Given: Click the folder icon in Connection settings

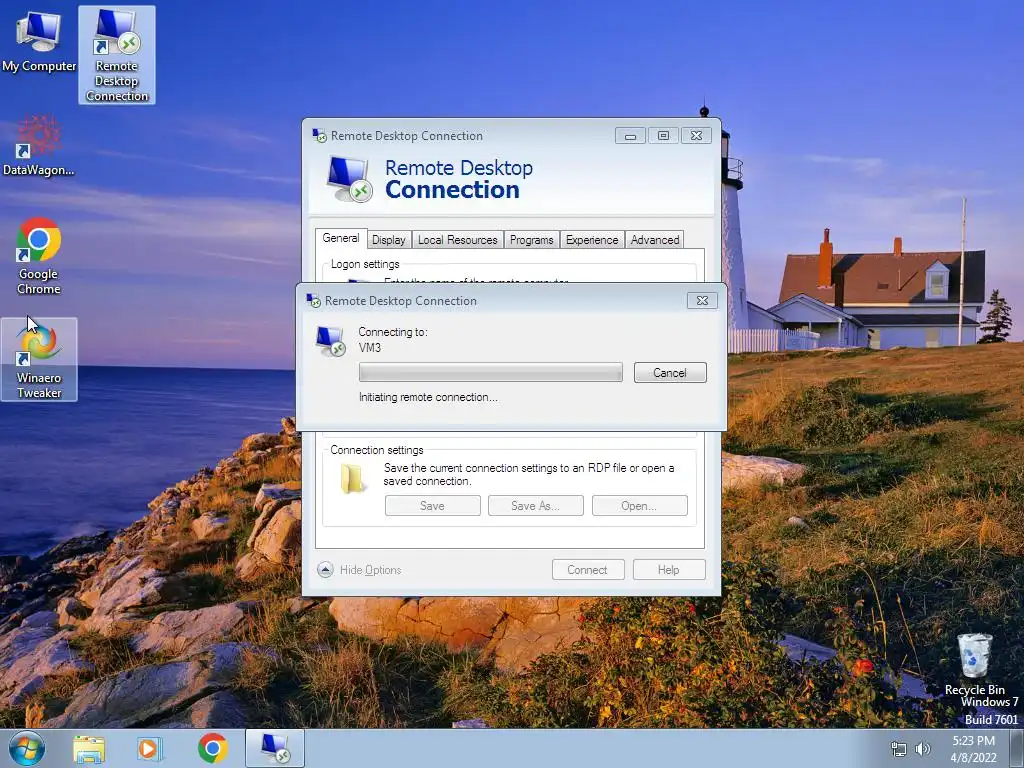Looking at the screenshot, I should [x=353, y=479].
